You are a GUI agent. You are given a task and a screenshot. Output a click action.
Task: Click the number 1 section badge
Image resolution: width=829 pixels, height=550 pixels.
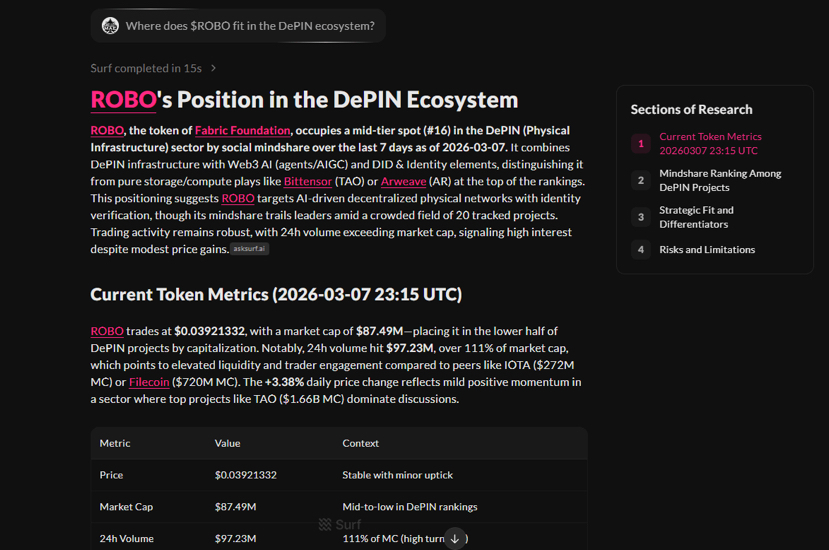pyautogui.click(x=641, y=143)
